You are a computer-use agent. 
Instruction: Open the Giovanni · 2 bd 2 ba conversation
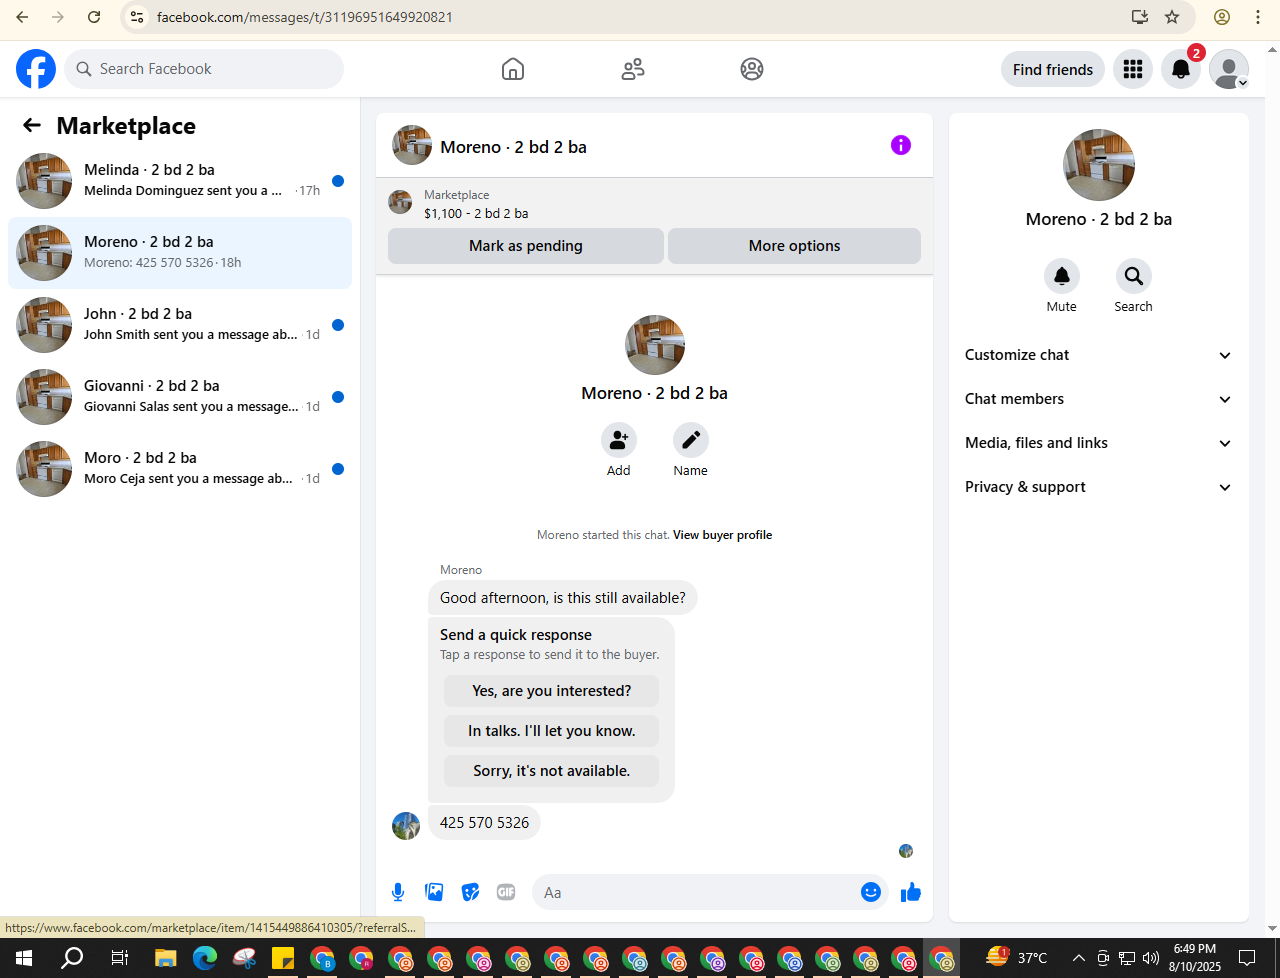[180, 397]
